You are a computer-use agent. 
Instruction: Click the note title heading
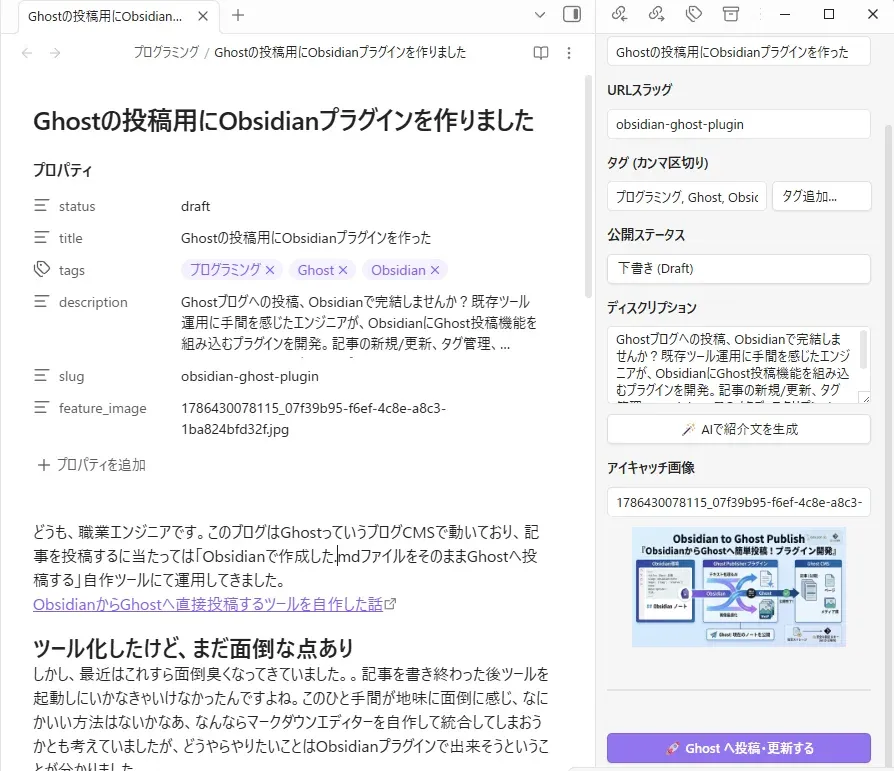point(283,121)
